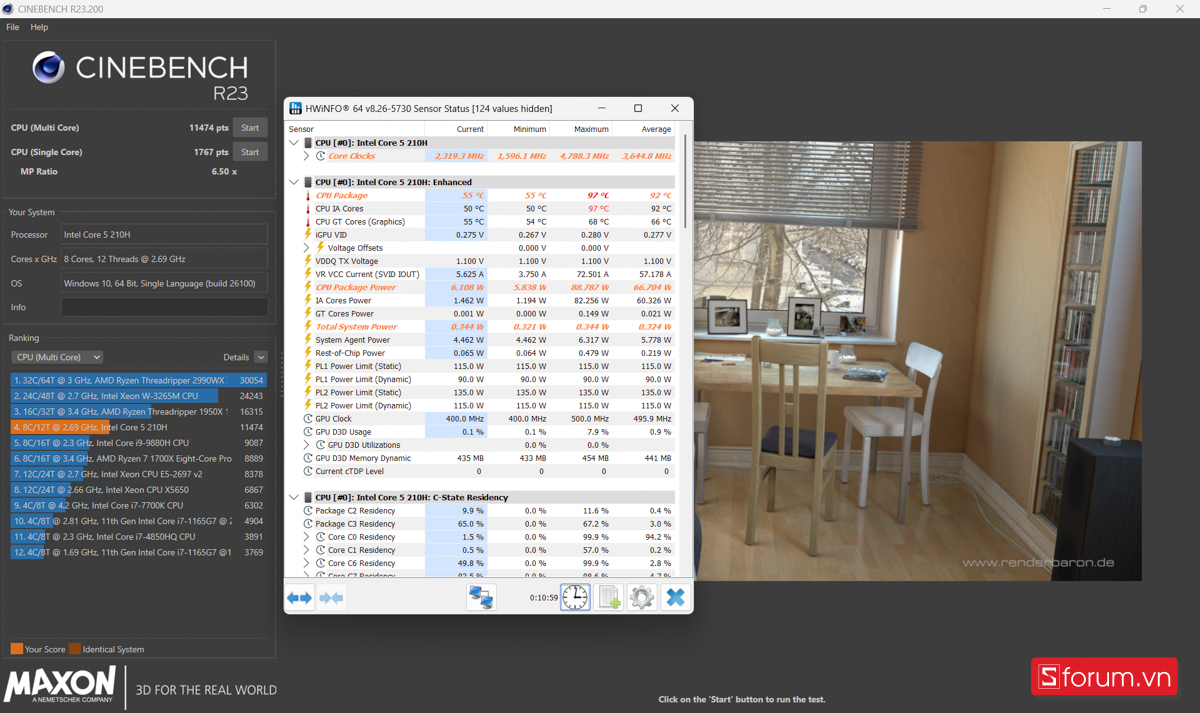Select ranking row Intel Core i7-7700K CPU
This screenshot has width=1200, height=713.
tap(139, 505)
